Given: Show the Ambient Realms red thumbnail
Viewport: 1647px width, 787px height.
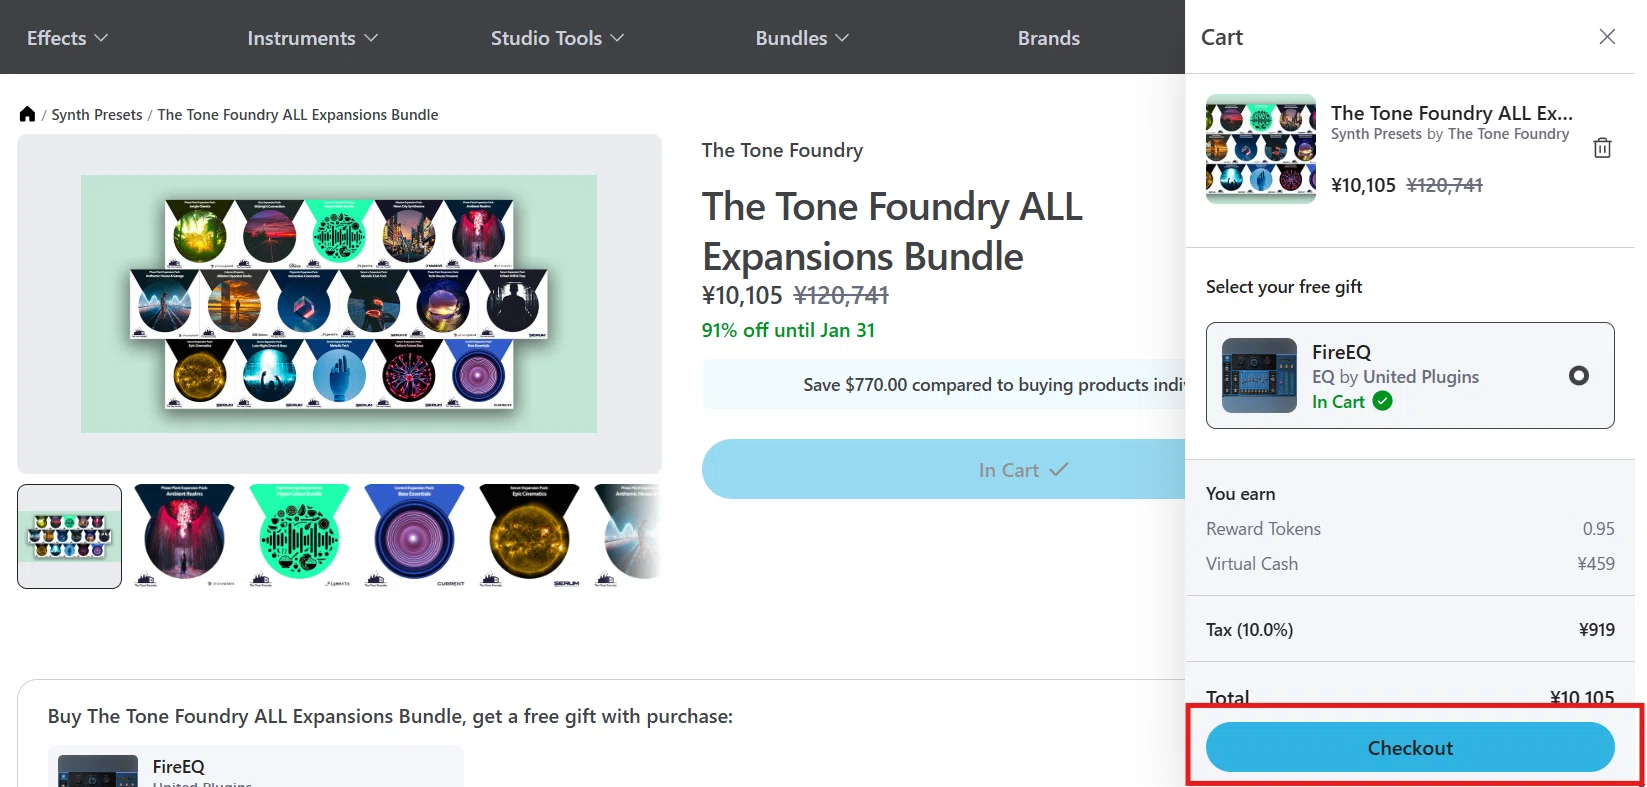Looking at the screenshot, I should (x=184, y=536).
